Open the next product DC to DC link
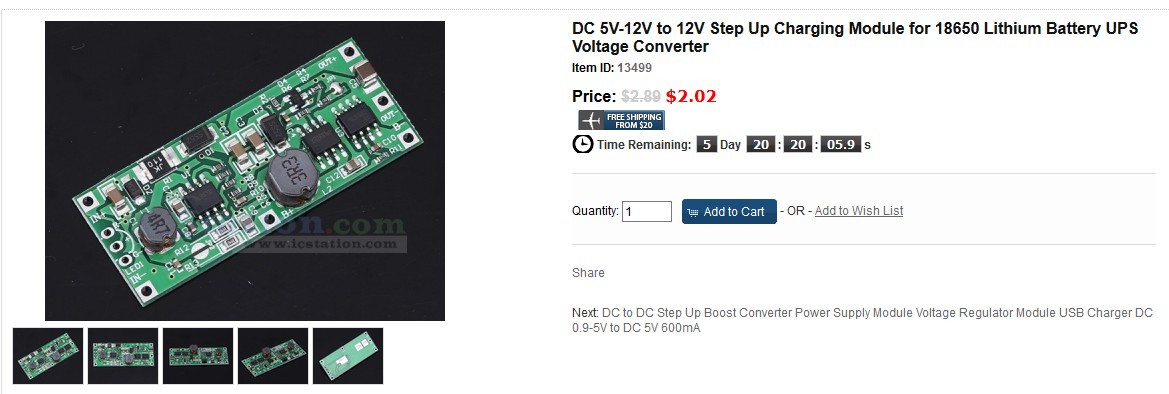The width and height of the screenshot is (1169, 394). click(x=877, y=320)
